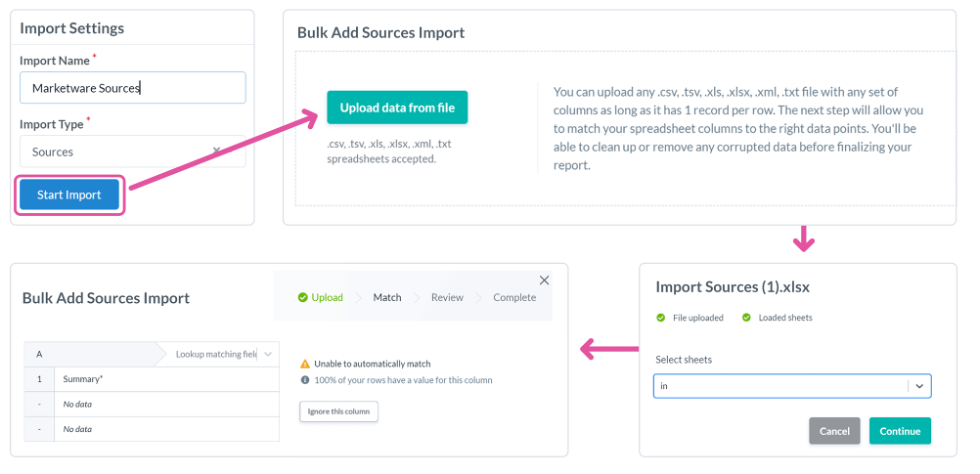Screen dimensions: 980x474
Task: Click the warning triangle beside Unable to match
Action: click(x=304, y=364)
